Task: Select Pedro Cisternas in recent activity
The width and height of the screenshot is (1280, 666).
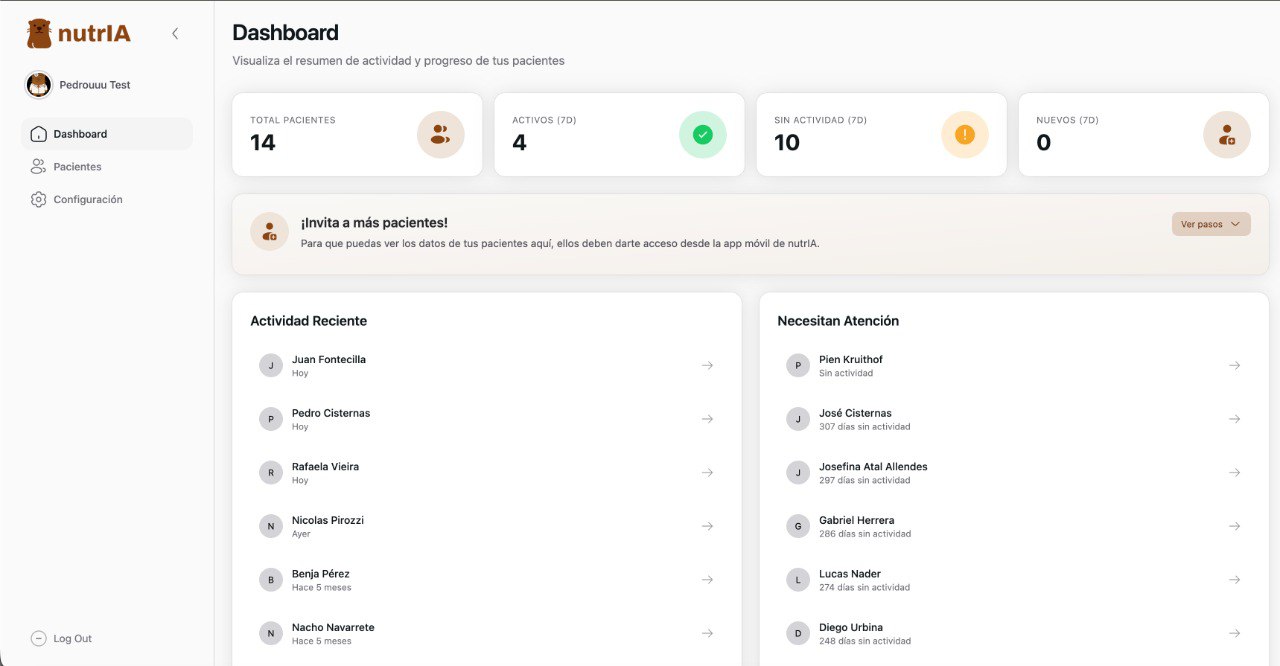Action: pos(331,414)
